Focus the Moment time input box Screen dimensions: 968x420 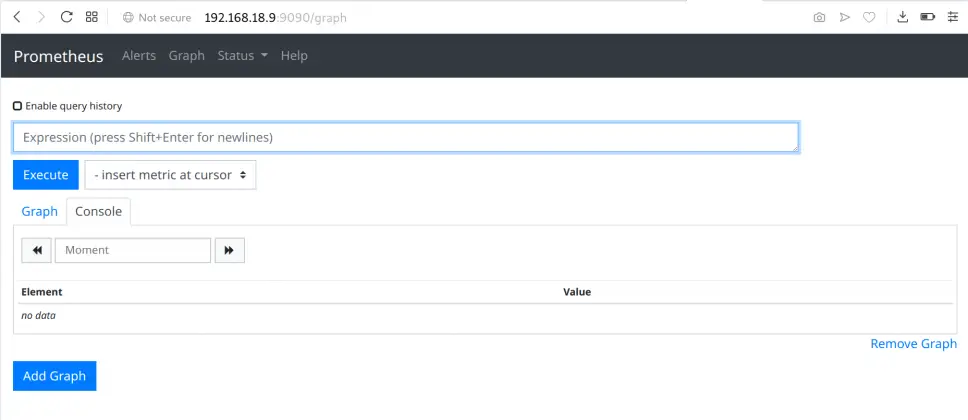click(x=133, y=250)
